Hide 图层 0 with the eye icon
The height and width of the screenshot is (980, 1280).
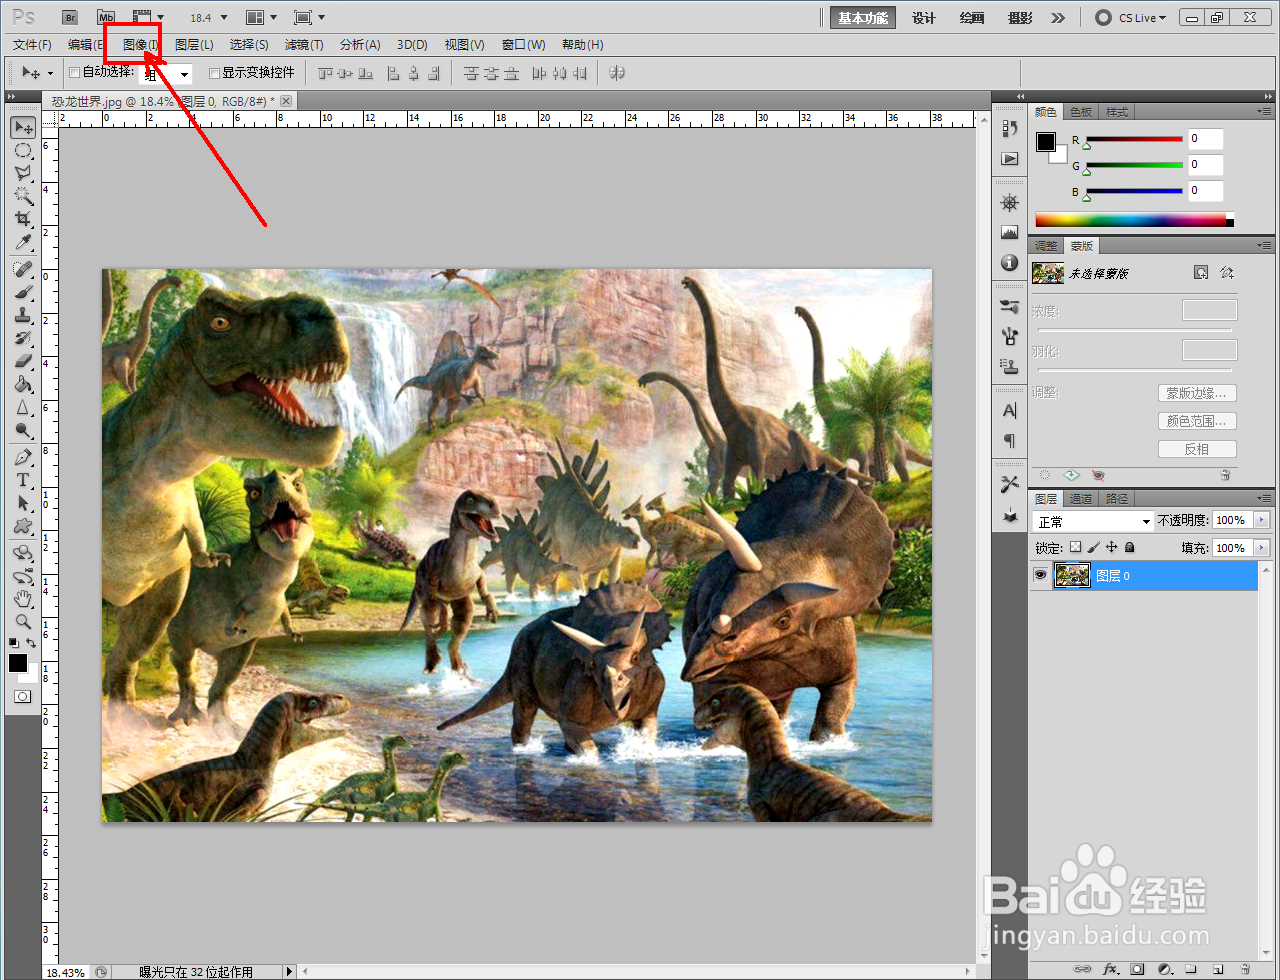[x=1040, y=575]
